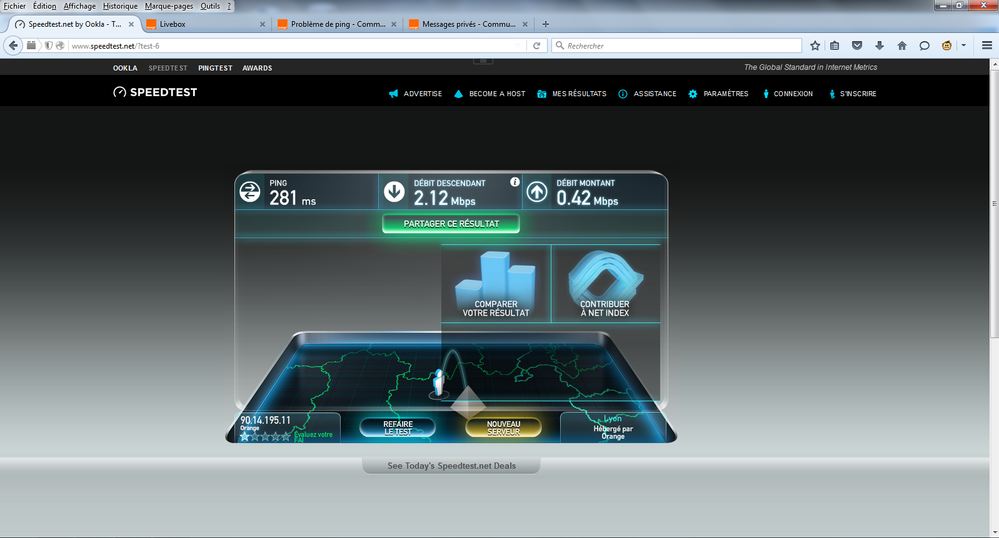The width and height of the screenshot is (999, 538).
Task: Open the chat bubble toolbar icon
Action: point(924,45)
